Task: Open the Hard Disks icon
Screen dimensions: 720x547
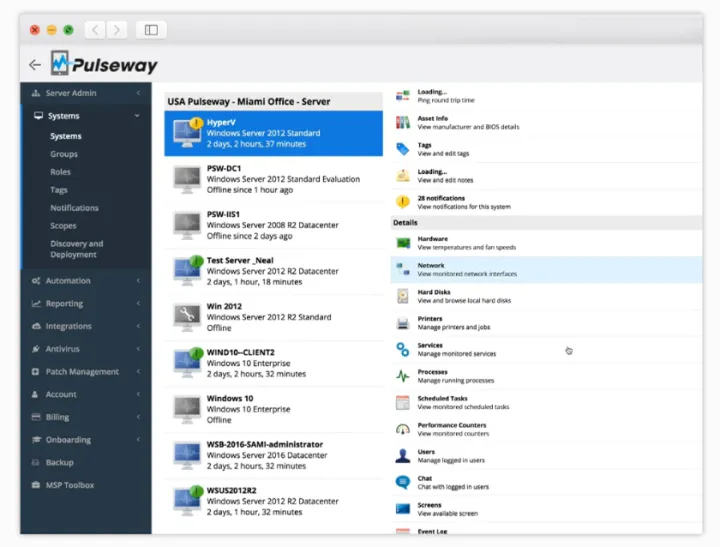Action: tap(403, 296)
